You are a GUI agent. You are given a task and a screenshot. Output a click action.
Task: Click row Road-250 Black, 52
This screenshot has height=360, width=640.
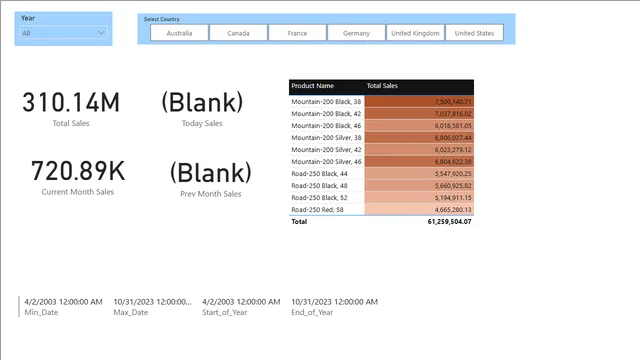(381, 198)
